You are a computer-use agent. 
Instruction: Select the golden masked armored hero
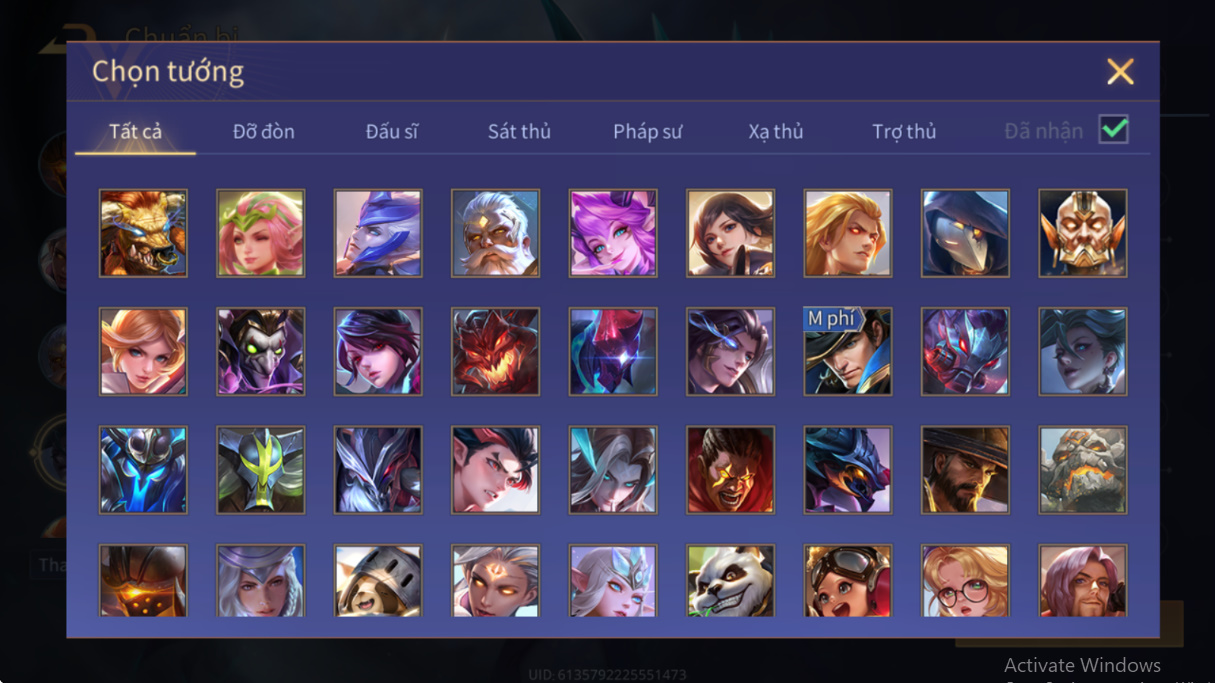click(x=1083, y=233)
